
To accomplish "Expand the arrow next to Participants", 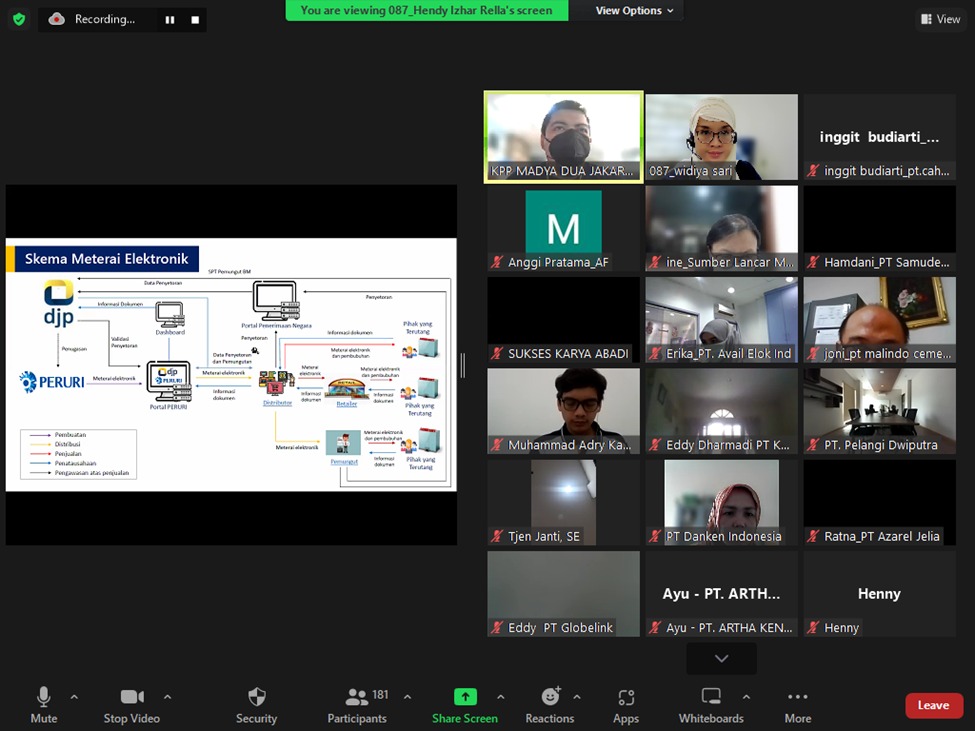I will point(407,697).
